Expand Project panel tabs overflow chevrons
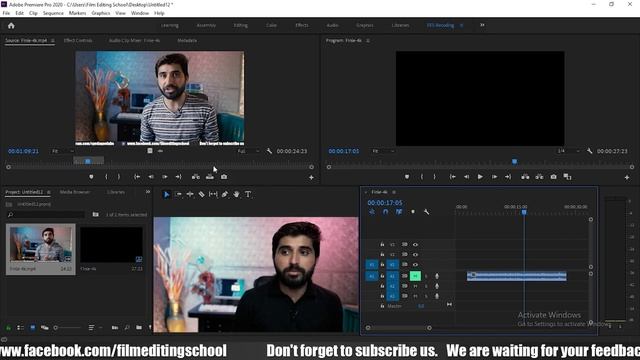 [148, 192]
